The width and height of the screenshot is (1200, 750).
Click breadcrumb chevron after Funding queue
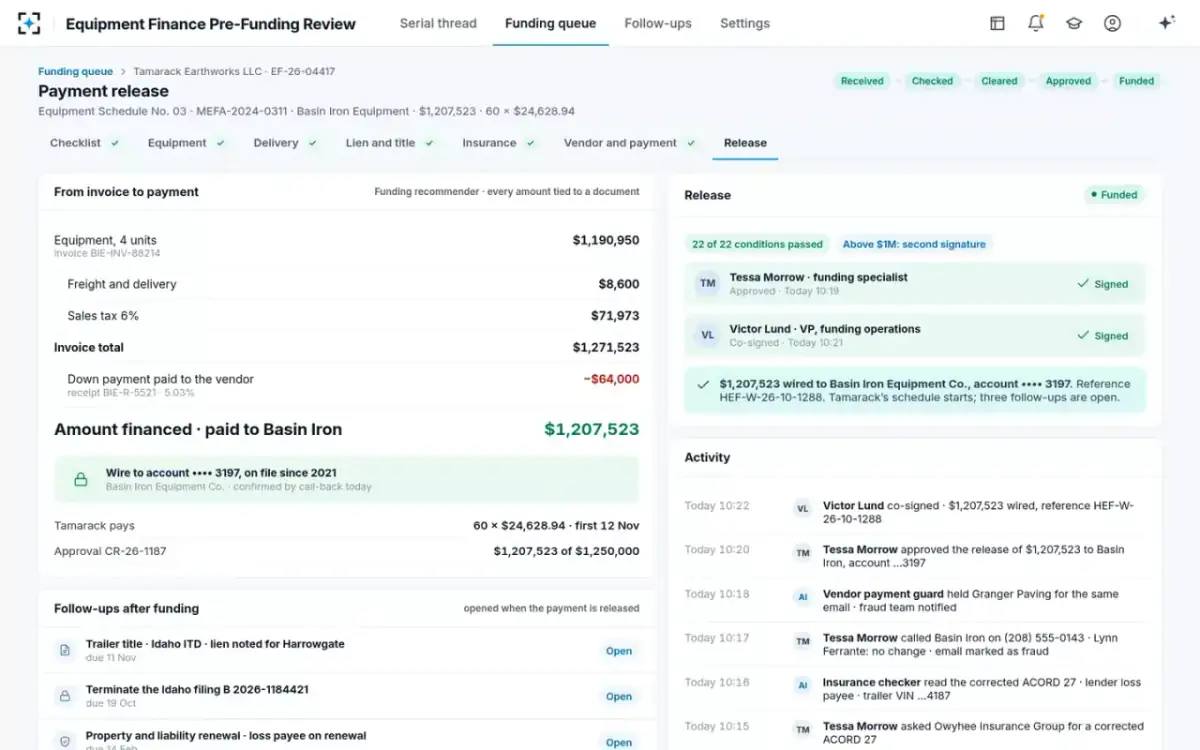tap(123, 72)
